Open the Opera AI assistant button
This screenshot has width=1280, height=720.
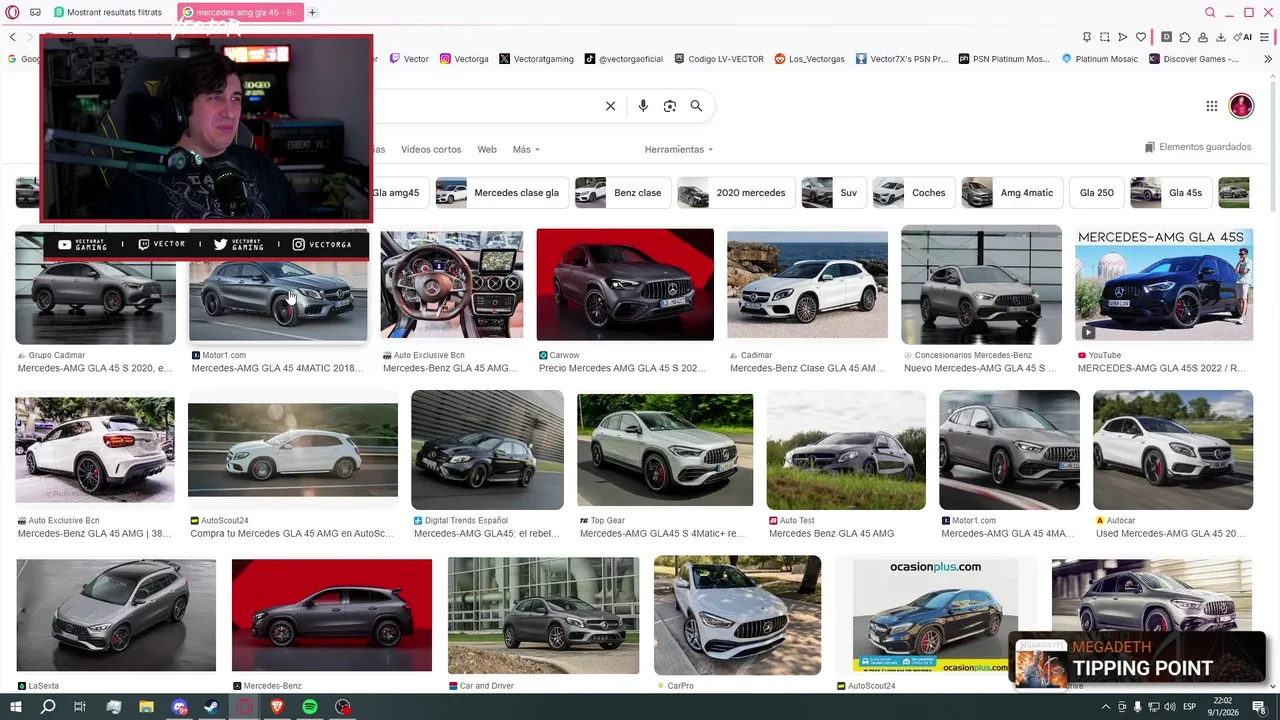coord(1245,37)
